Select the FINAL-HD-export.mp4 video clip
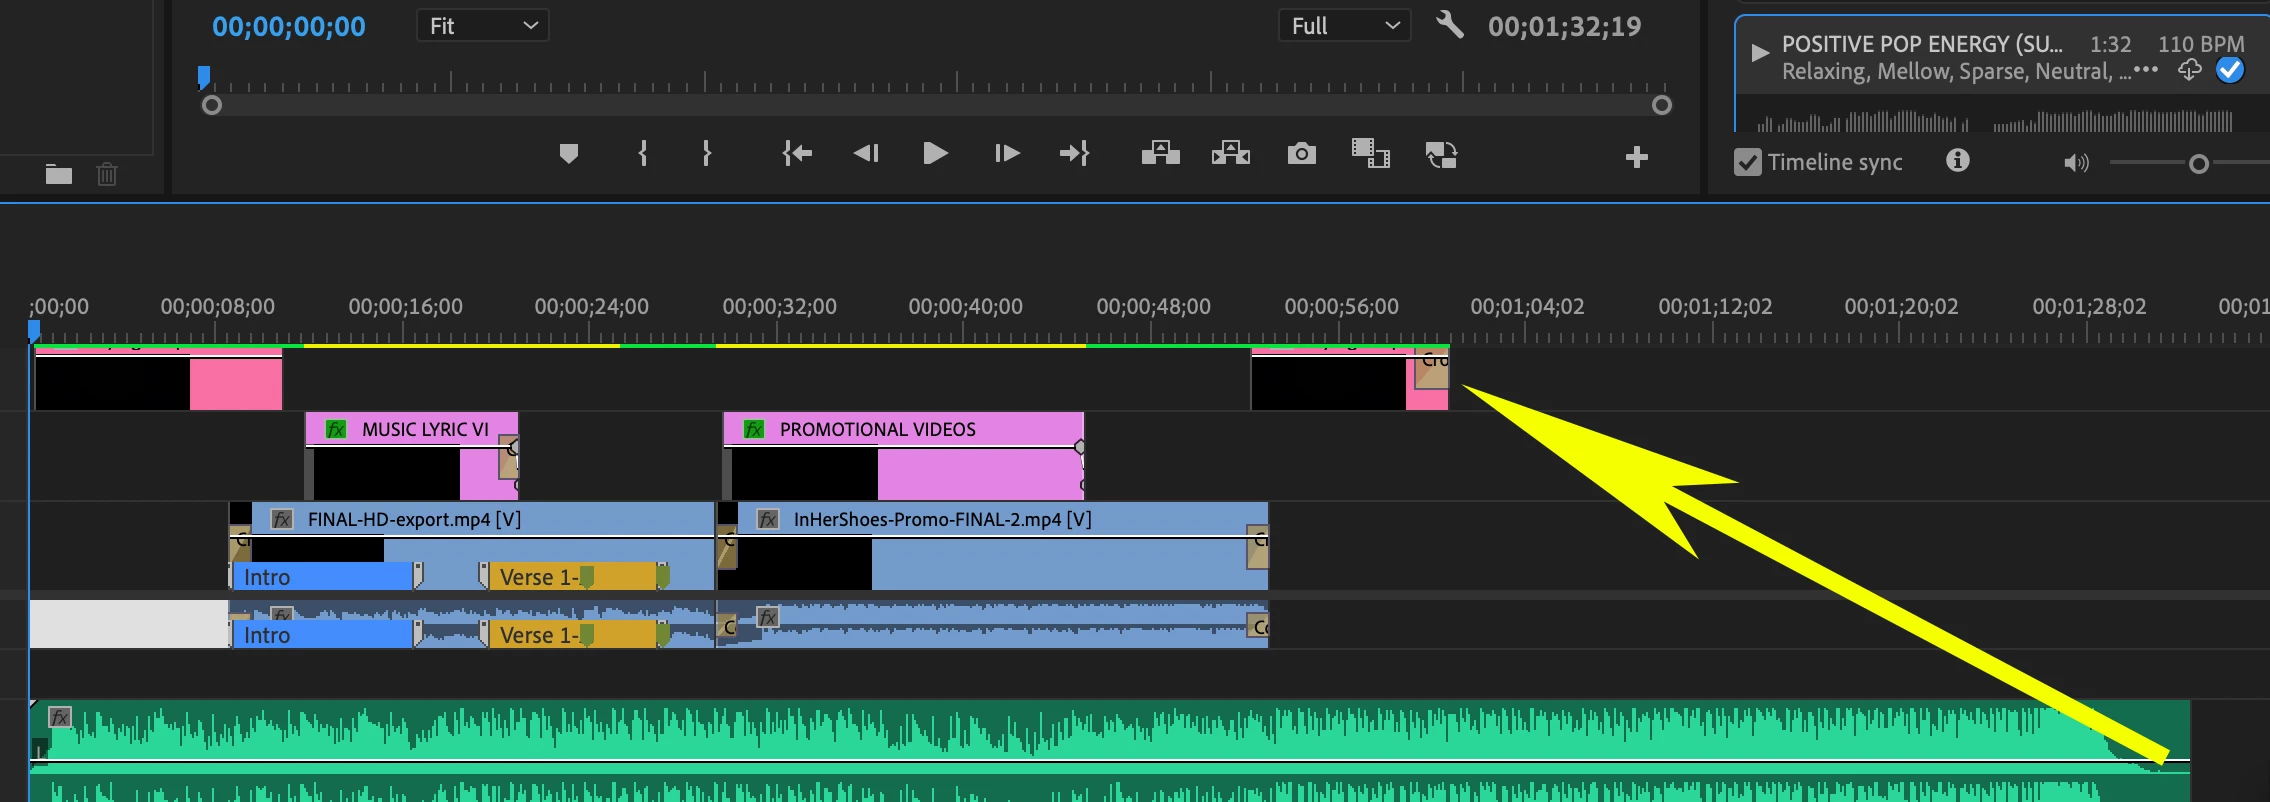 pyautogui.click(x=472, y=546)
